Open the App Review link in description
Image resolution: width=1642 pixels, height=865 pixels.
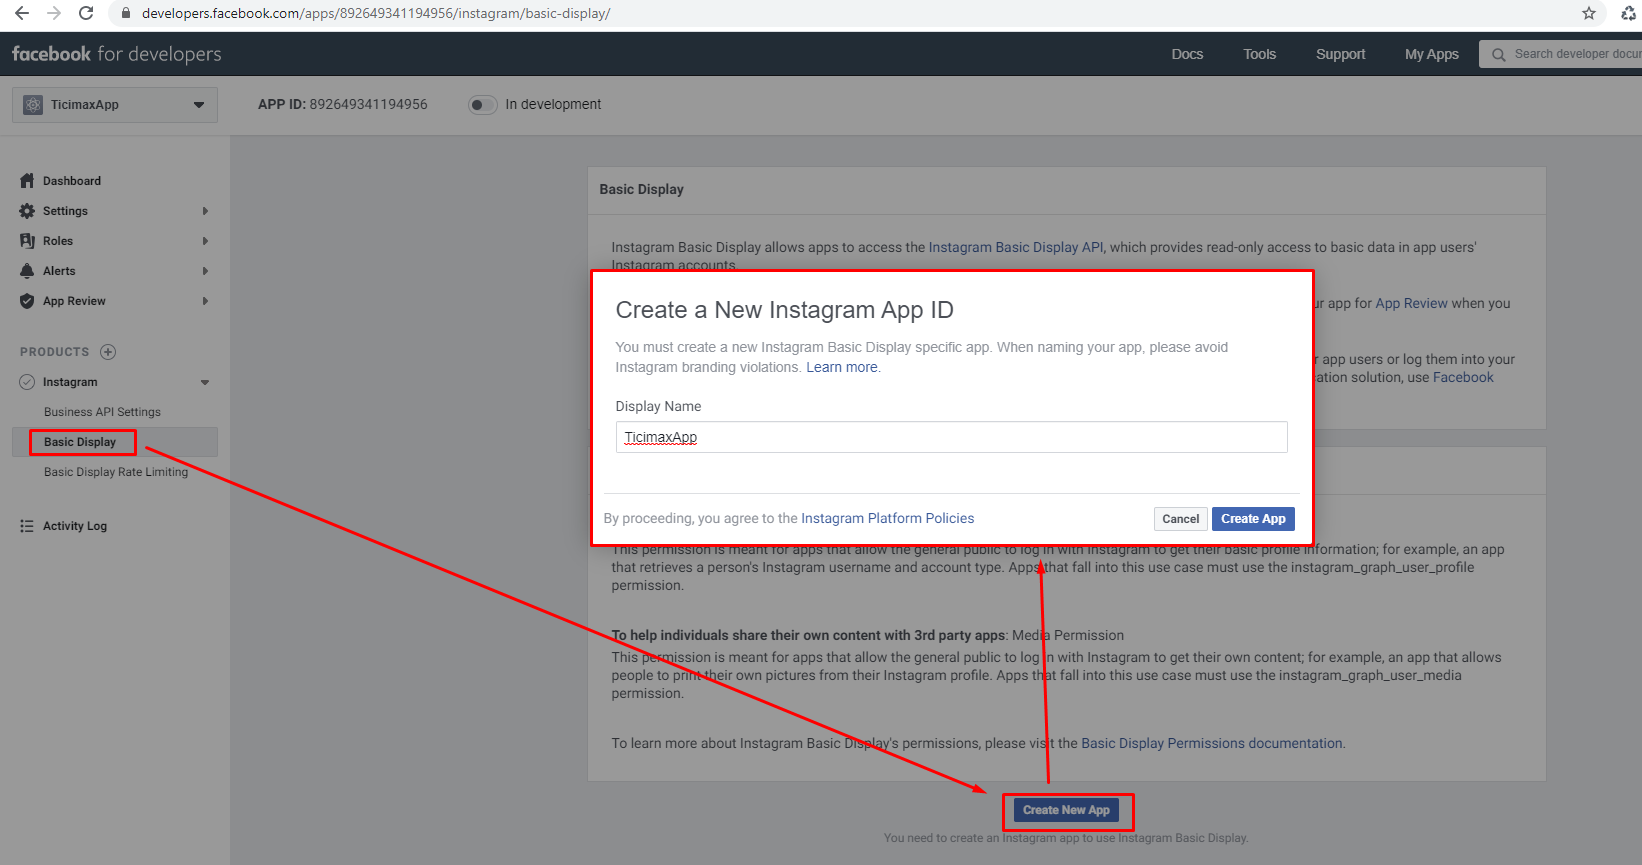click(1411, 303)
